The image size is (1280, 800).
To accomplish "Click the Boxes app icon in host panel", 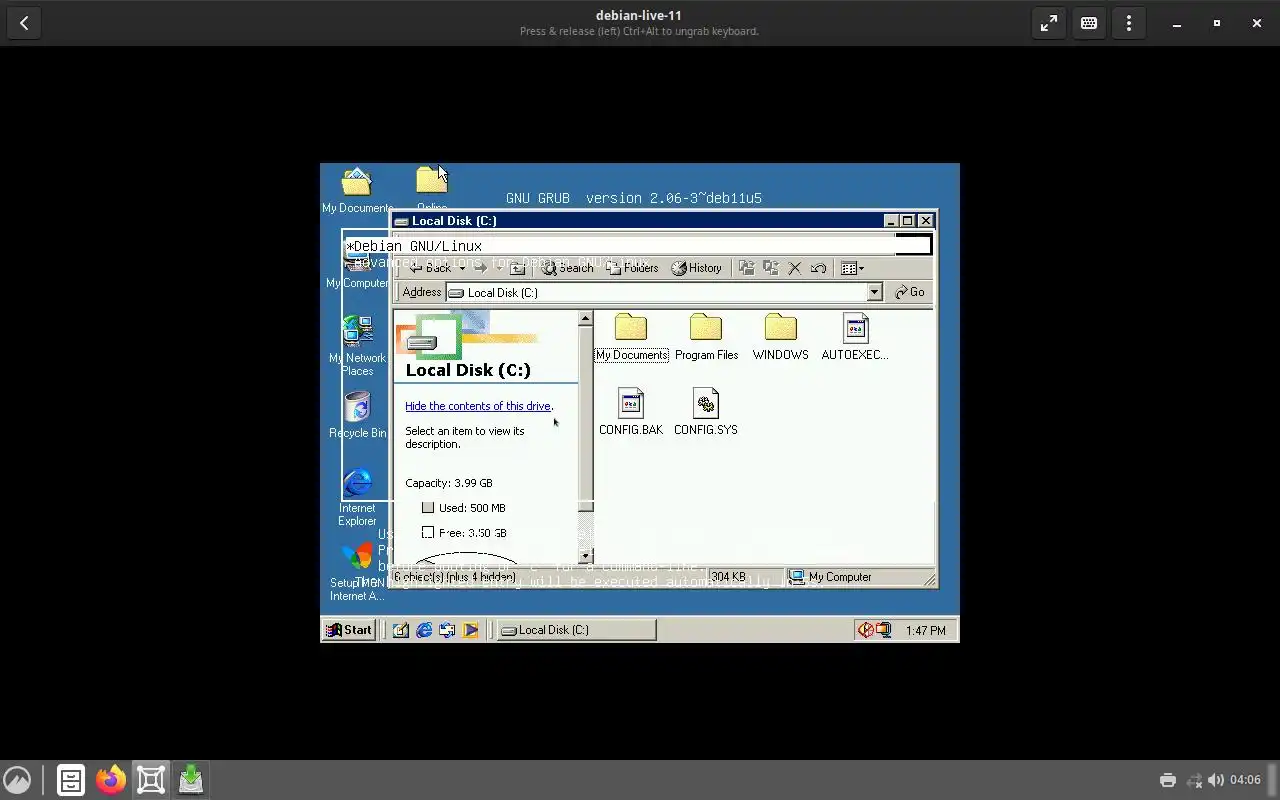I will click(151, 780).
